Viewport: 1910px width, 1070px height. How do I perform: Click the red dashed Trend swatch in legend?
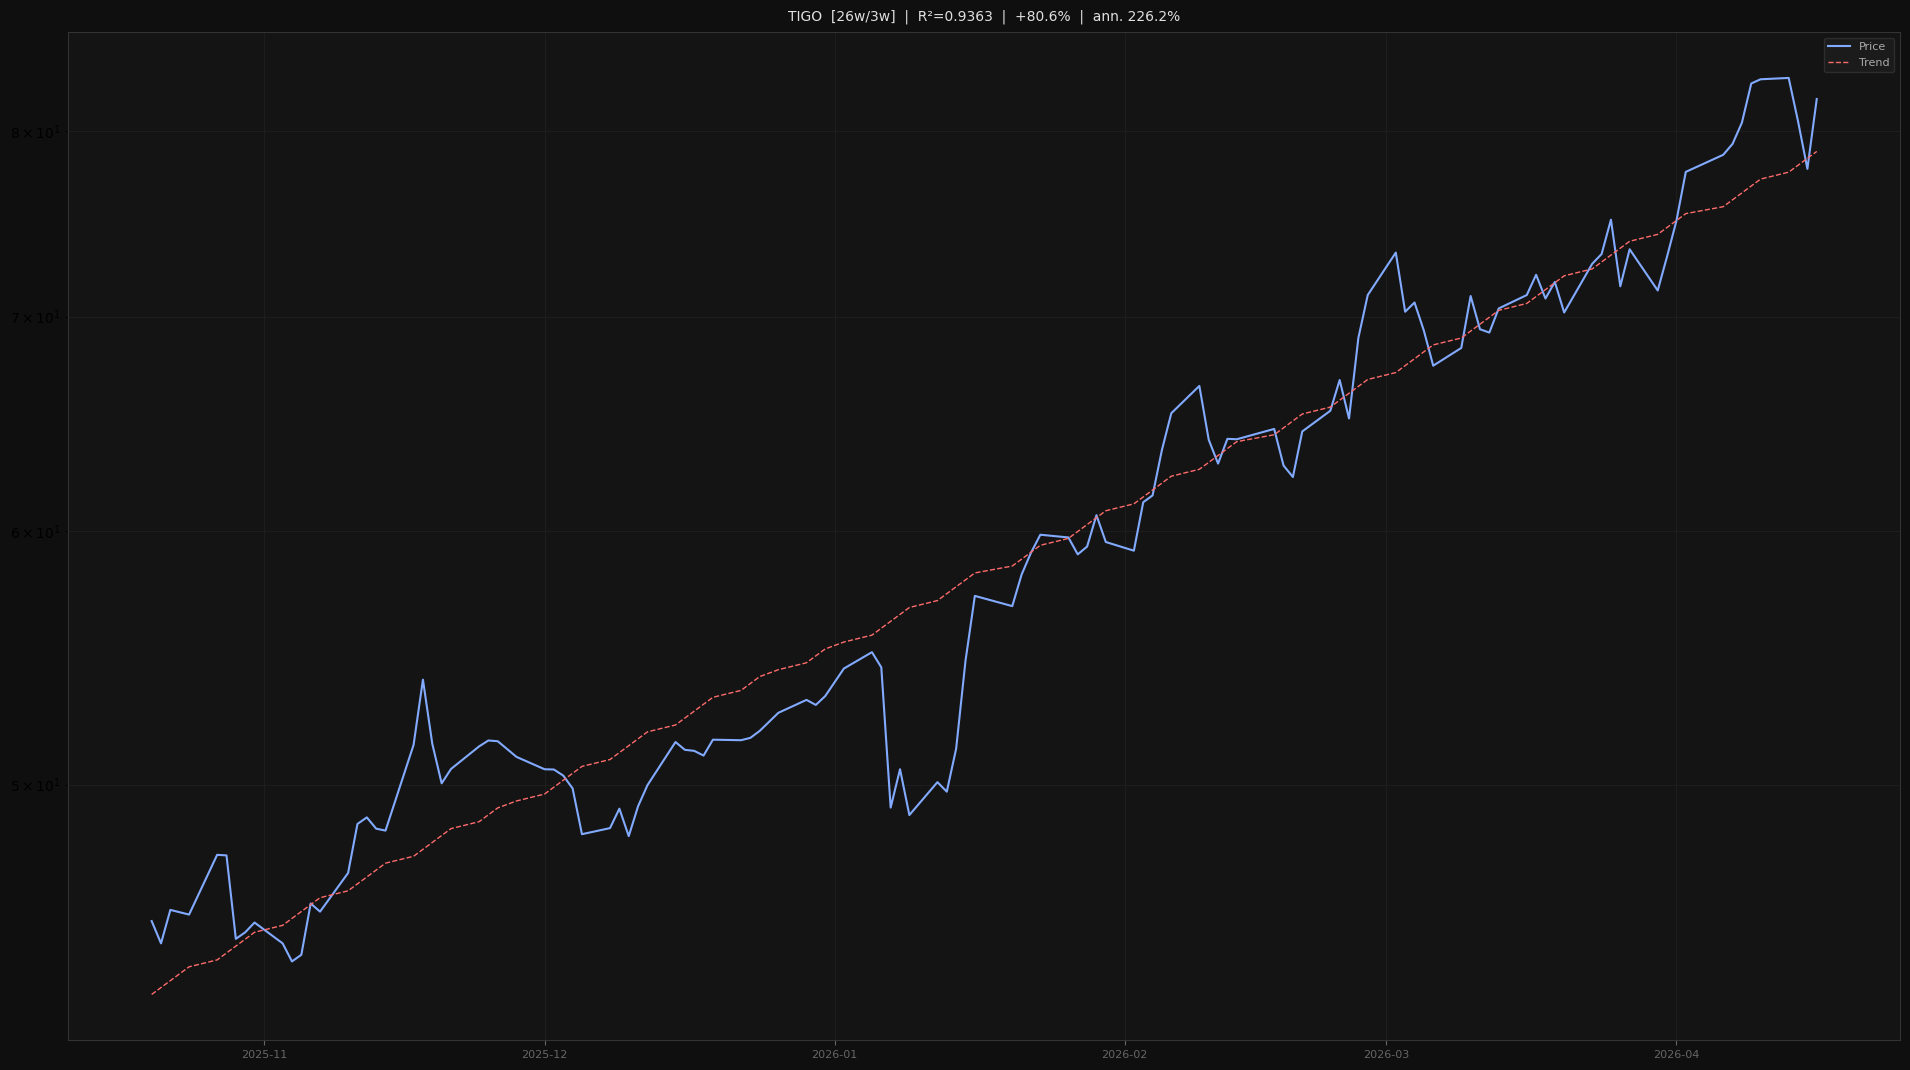click(1840, 63)
